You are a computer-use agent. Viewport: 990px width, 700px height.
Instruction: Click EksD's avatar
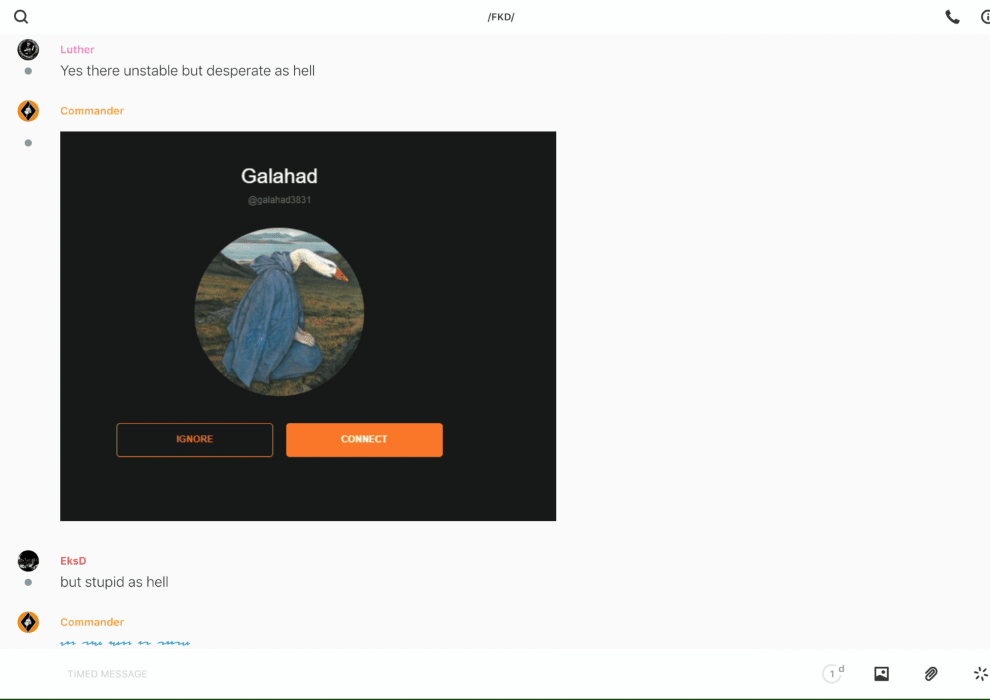[x=28, y=561]
